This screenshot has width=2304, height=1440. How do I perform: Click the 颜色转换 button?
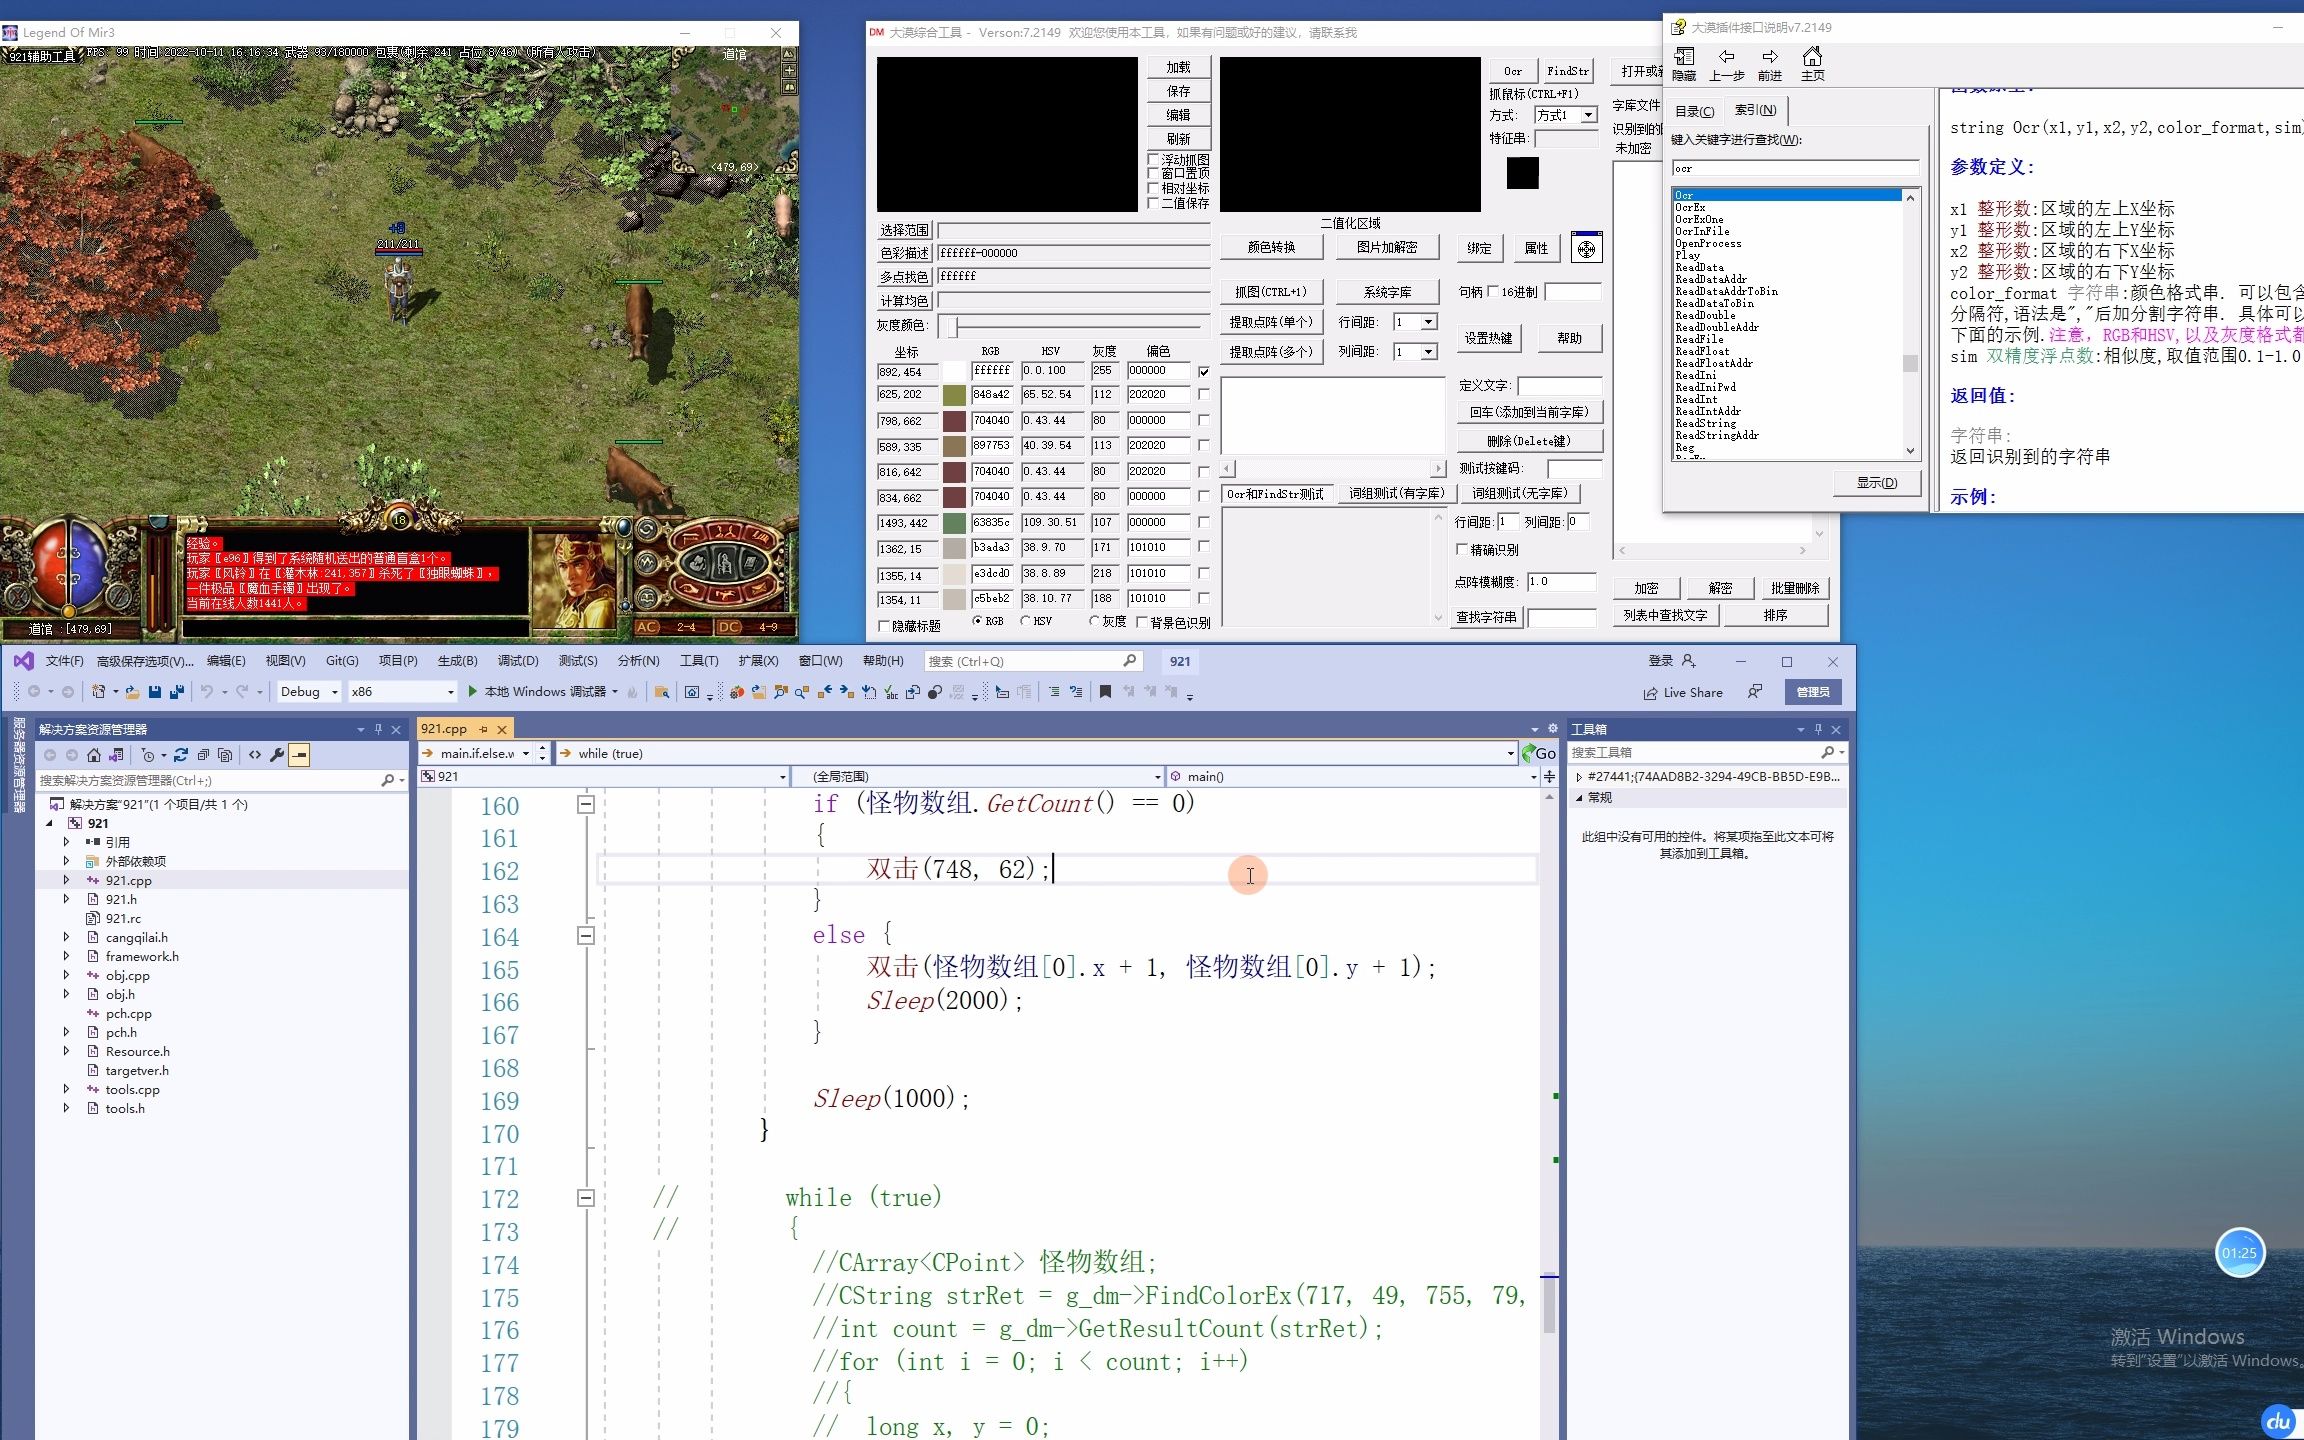pyautogui.click(x=1271, y=247)
